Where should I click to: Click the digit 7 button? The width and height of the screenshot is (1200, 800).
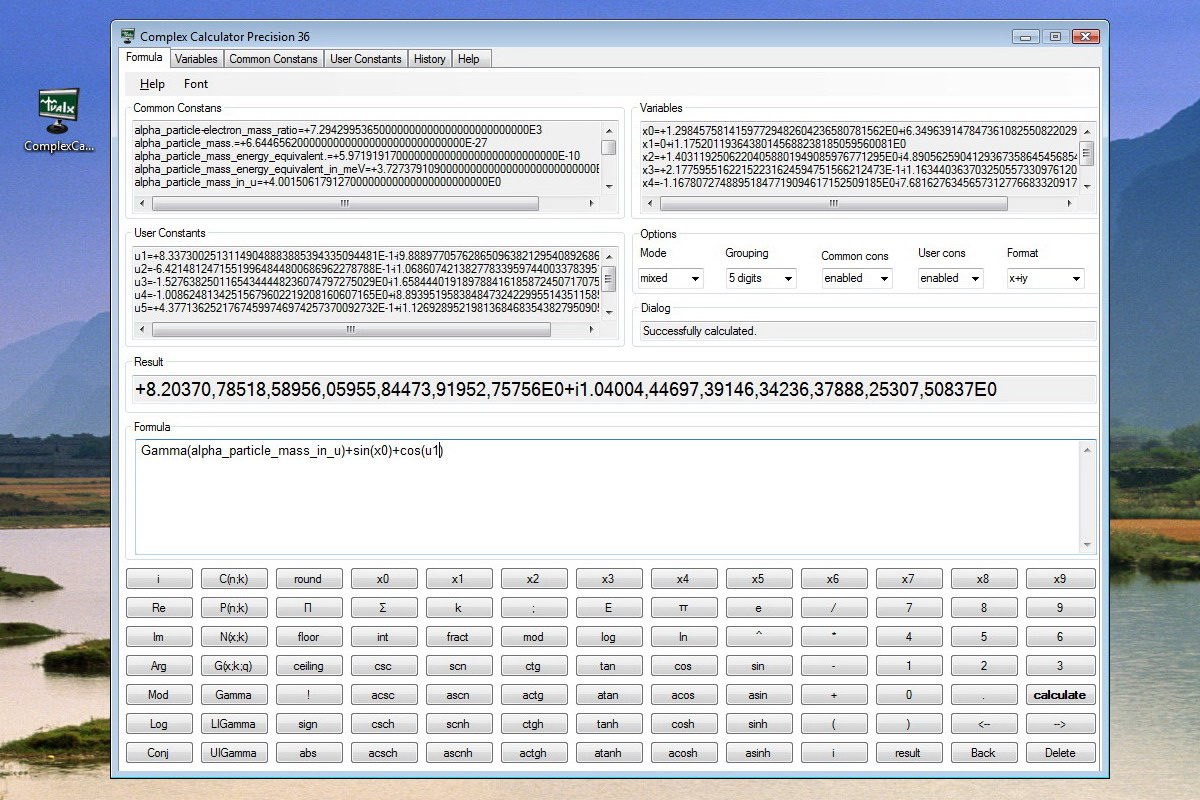[908, 608]
